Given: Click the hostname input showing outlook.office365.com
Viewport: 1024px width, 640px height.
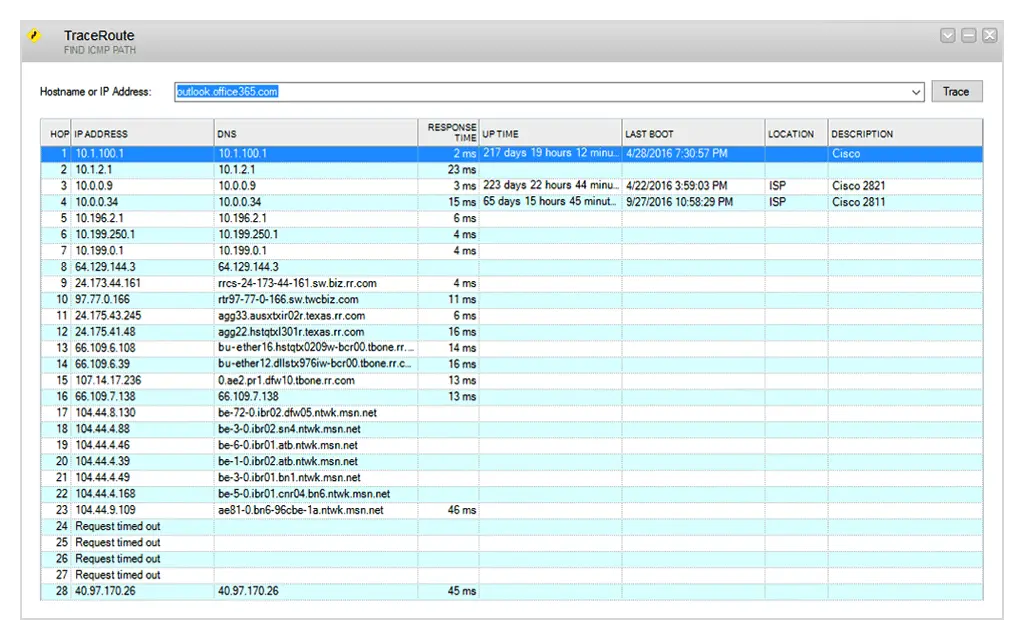Looking at the screenshot, I should point(400,91).
